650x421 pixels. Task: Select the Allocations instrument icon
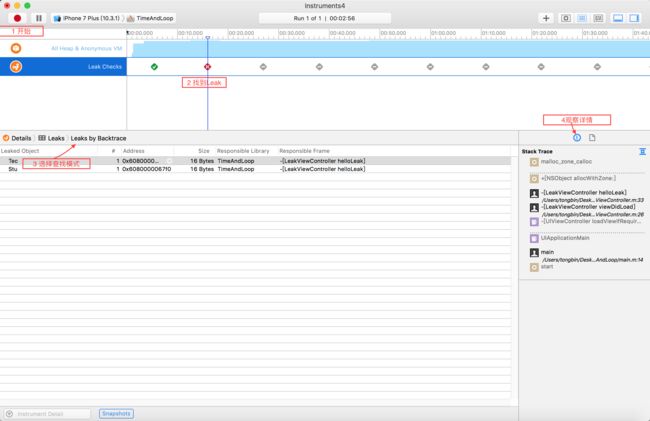pos(16,48)
